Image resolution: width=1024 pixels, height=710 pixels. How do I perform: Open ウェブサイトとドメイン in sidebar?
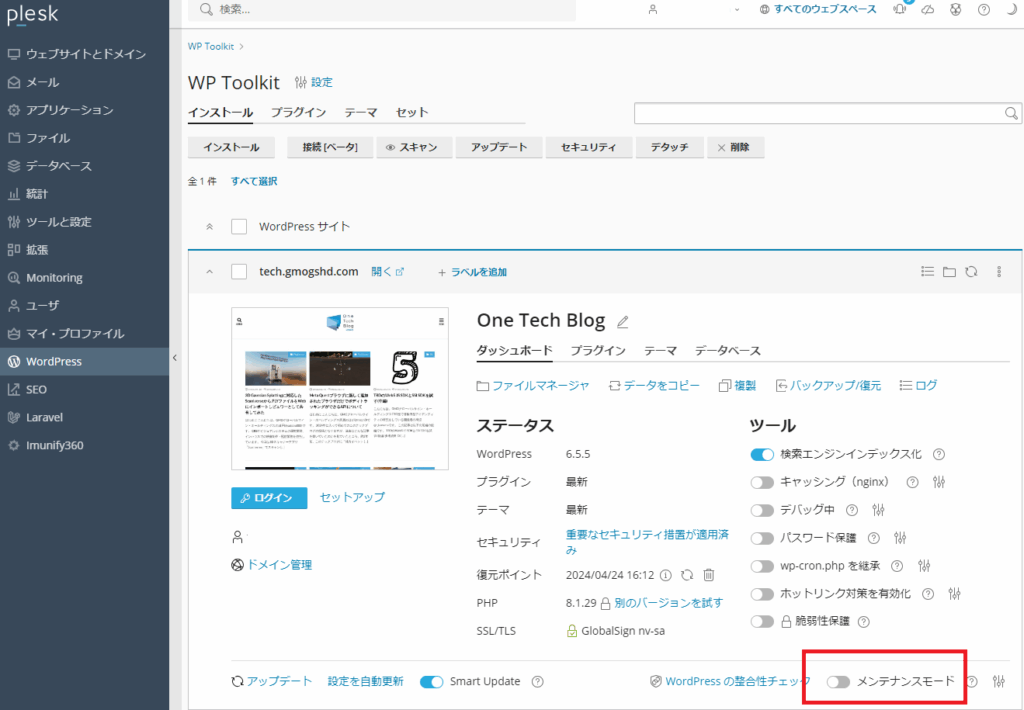(x=85, y=54)
